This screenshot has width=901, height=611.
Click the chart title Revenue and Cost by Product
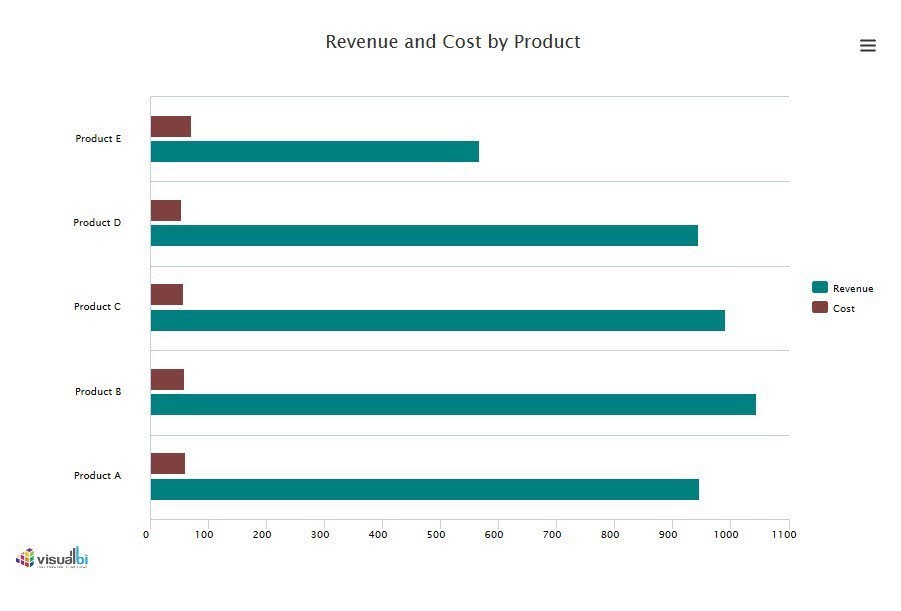452,42
